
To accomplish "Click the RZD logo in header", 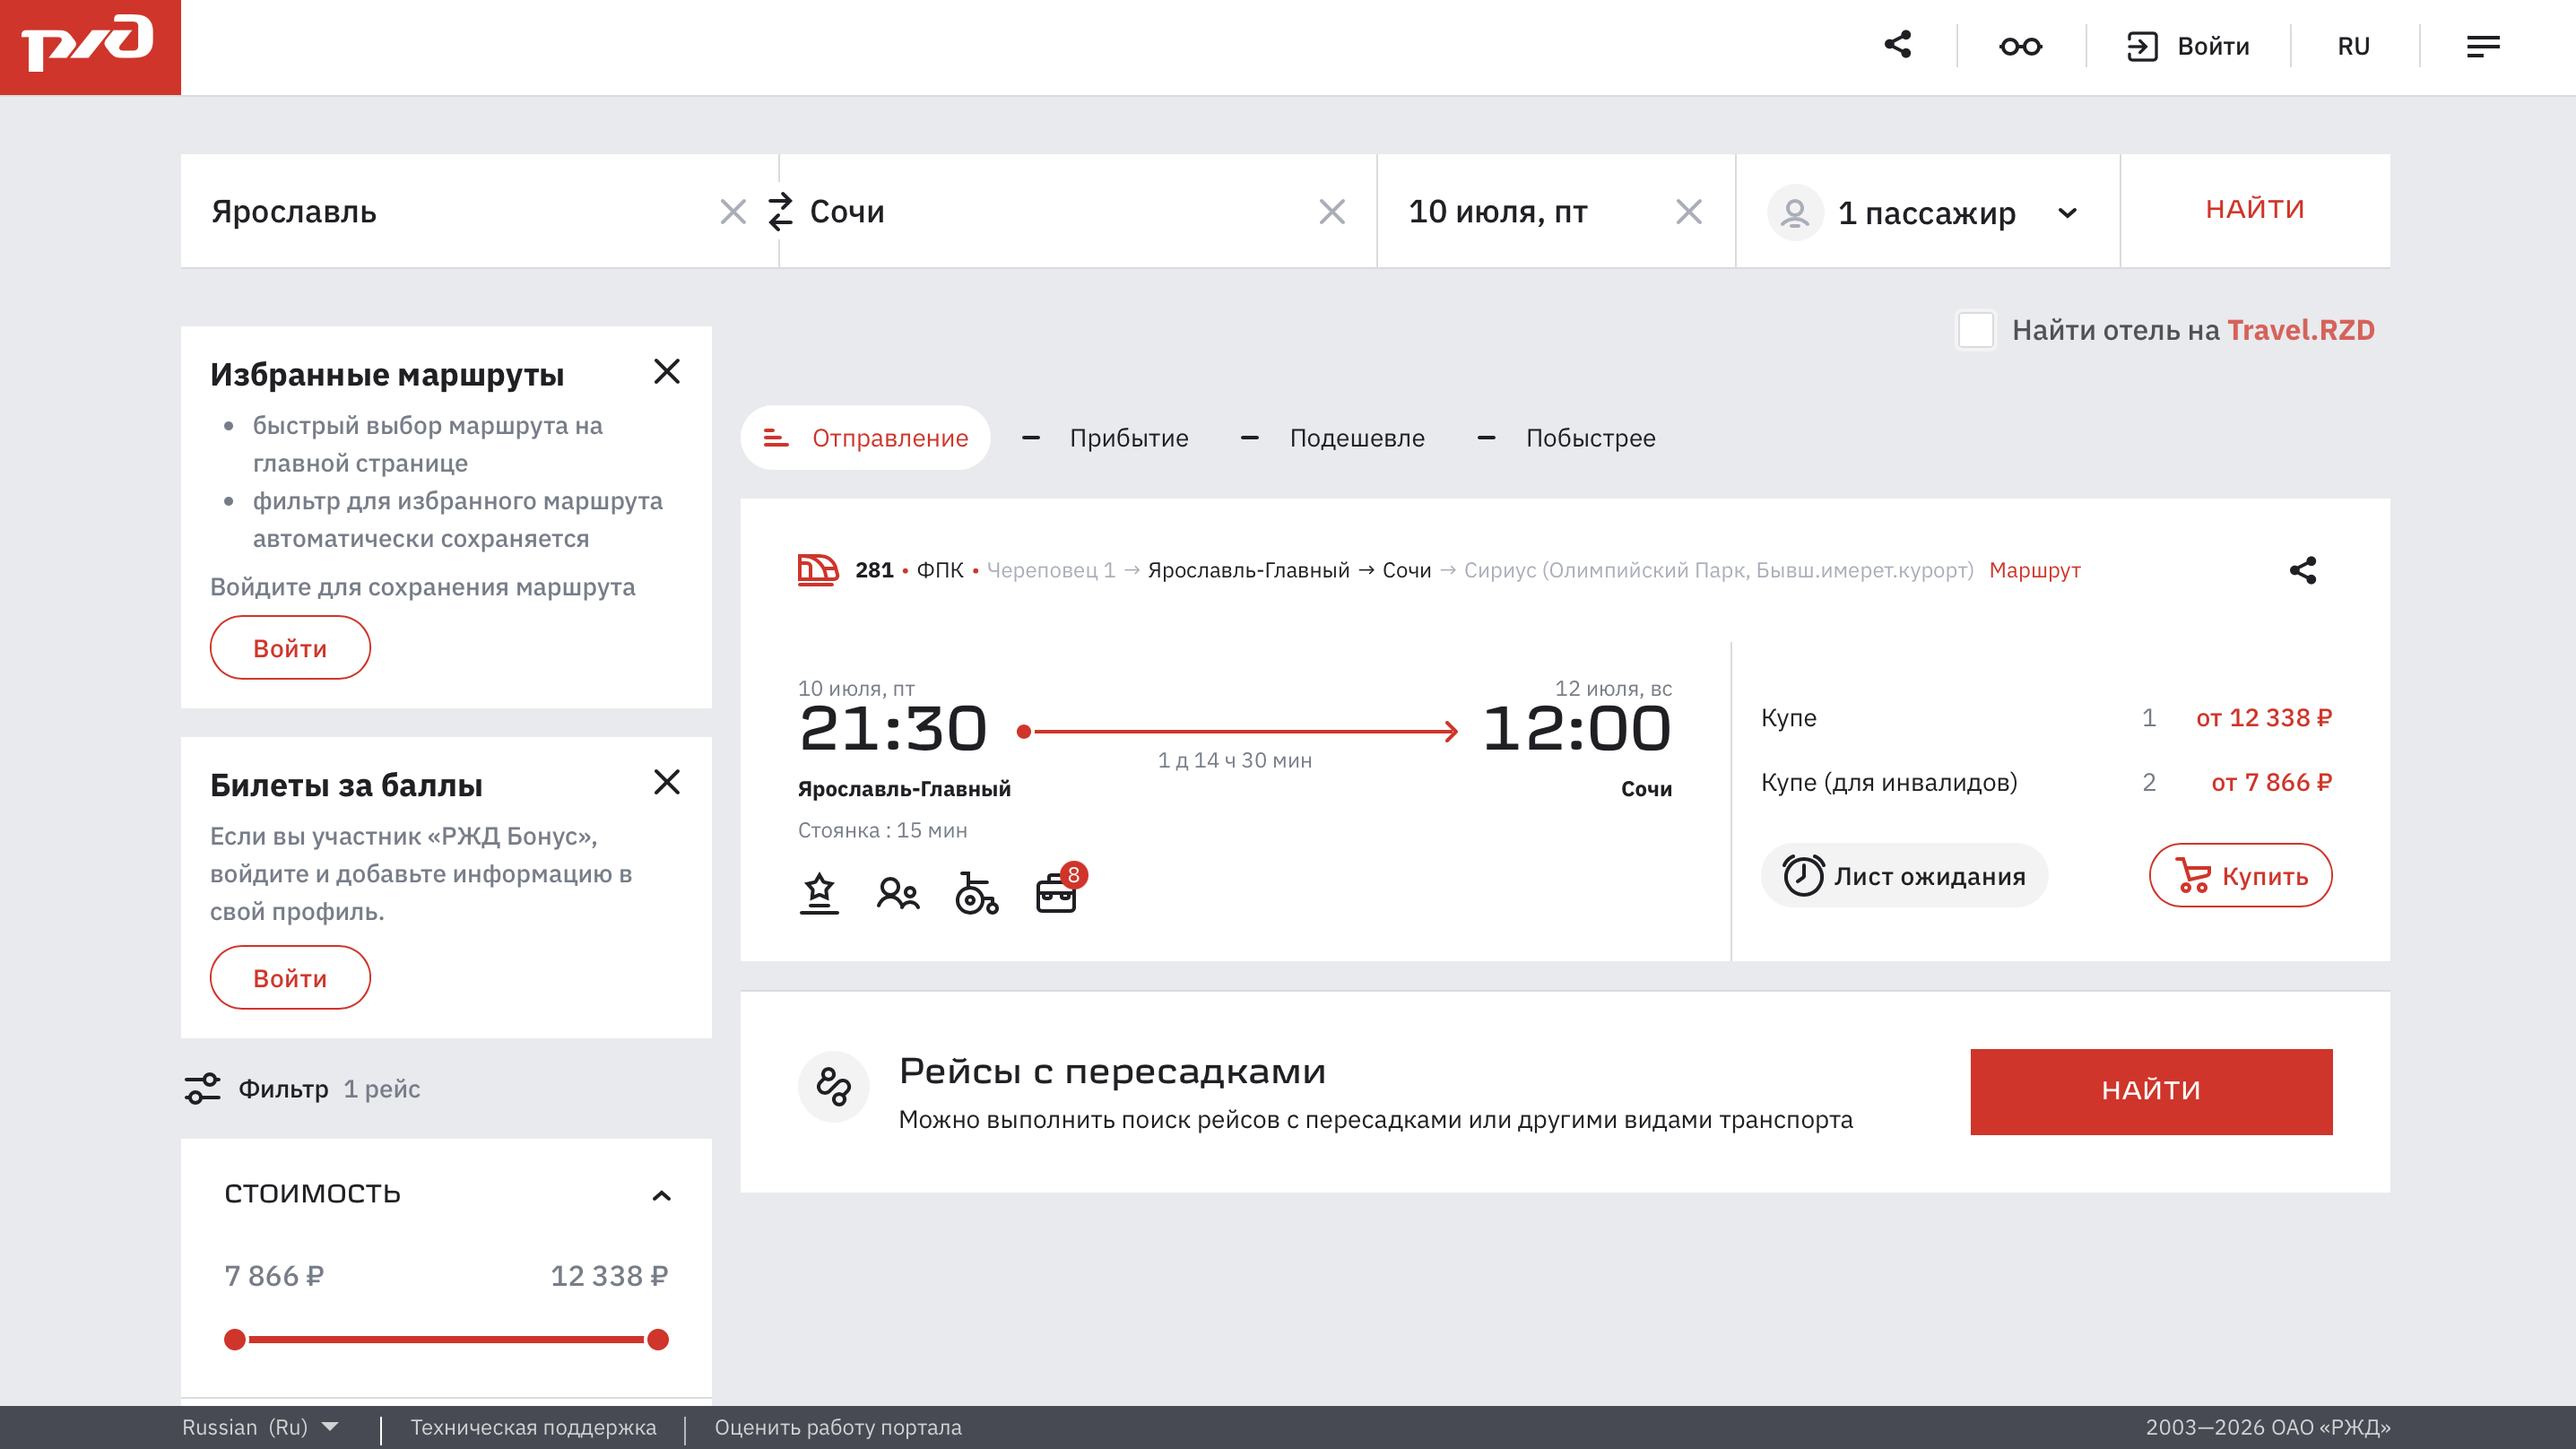I will pos(90,46).
